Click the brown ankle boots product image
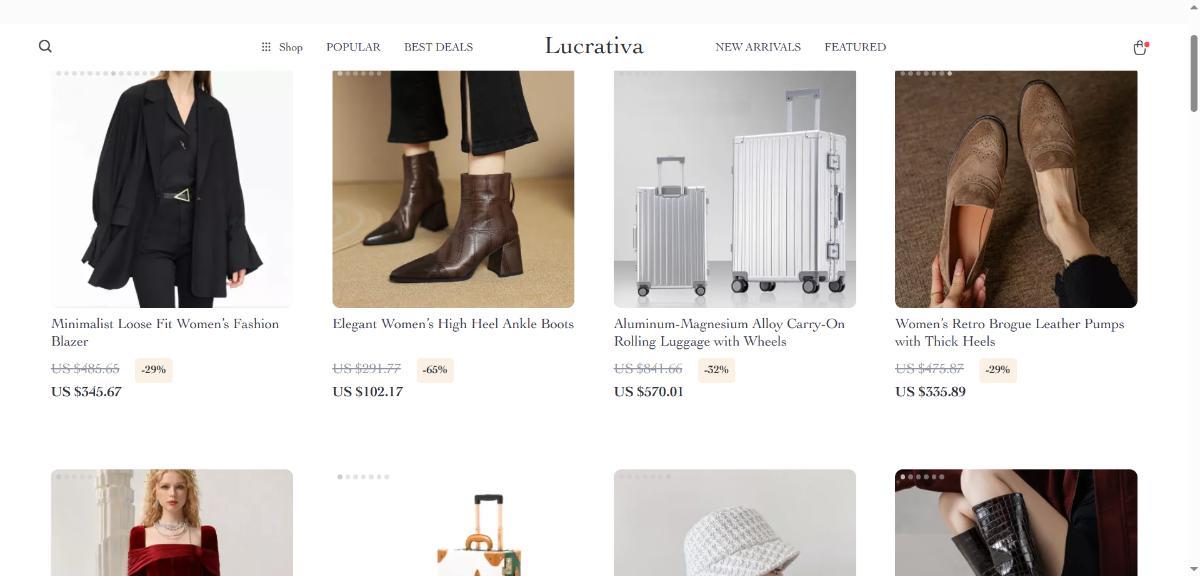 [x=453, y=188]
